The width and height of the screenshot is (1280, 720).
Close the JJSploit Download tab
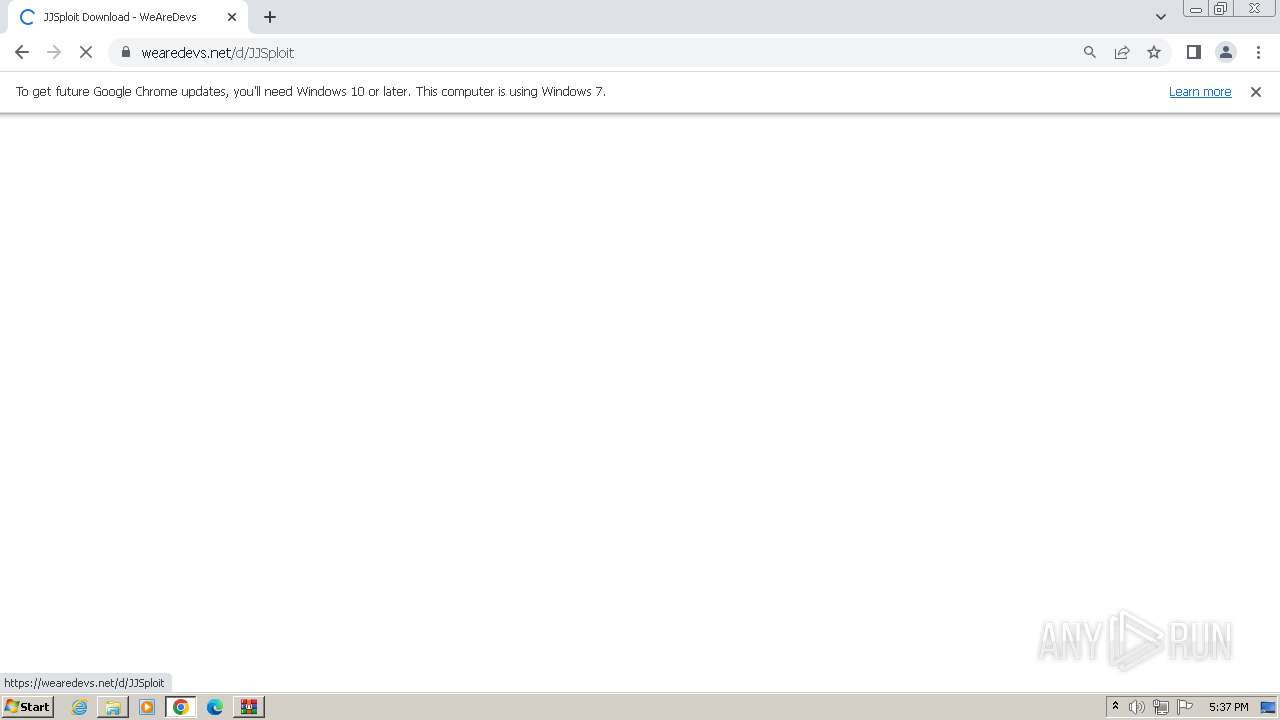tap(232, 17)
